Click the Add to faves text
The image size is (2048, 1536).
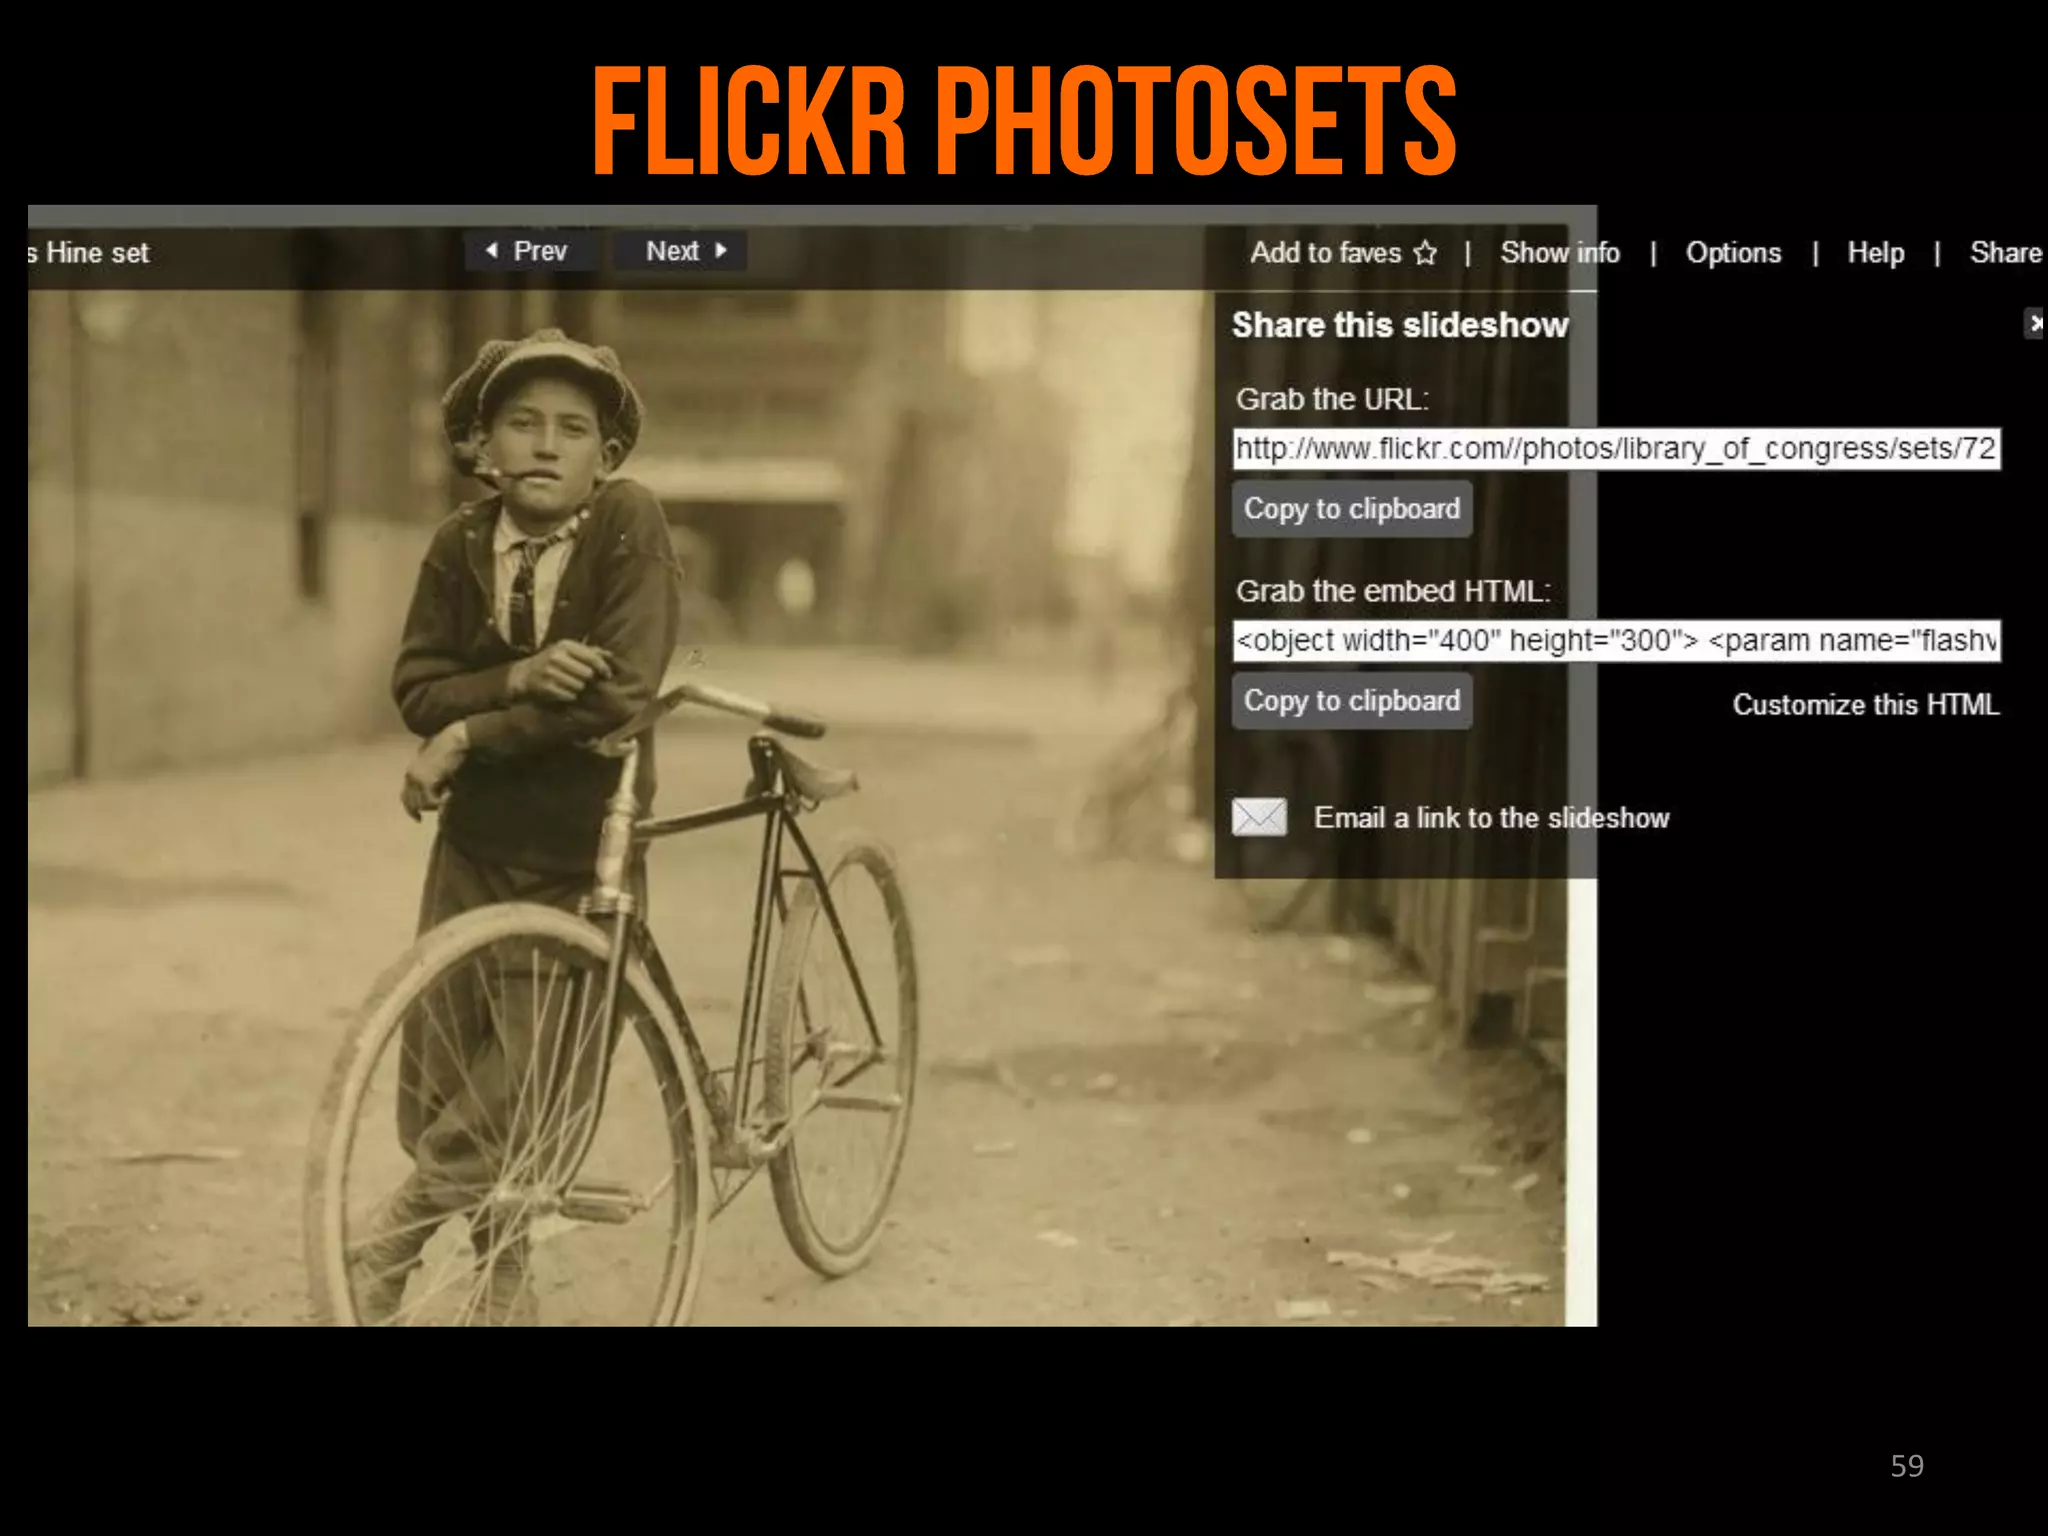pos(1325,253)
